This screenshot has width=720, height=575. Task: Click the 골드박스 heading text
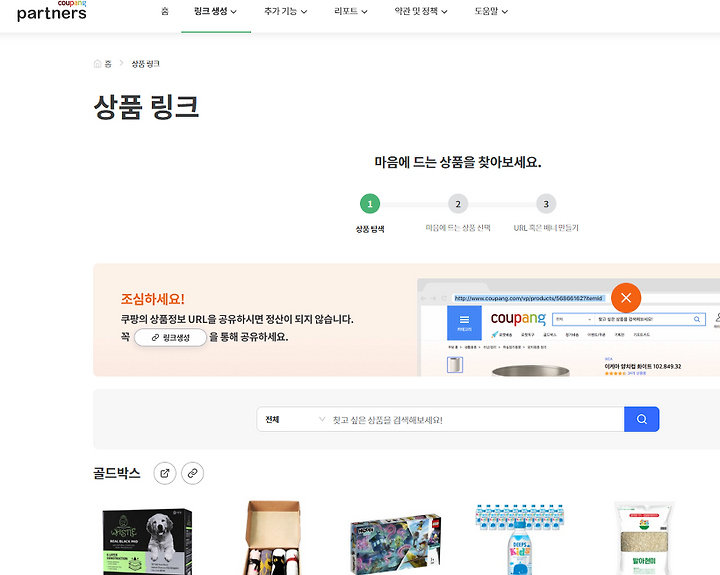pyautogui.click(x=117, y=473)
